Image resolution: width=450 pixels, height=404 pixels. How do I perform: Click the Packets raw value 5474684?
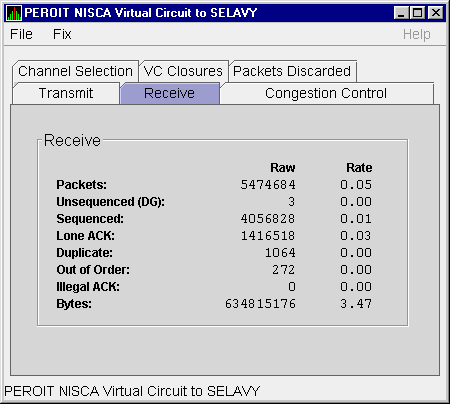tap(268, 185)
